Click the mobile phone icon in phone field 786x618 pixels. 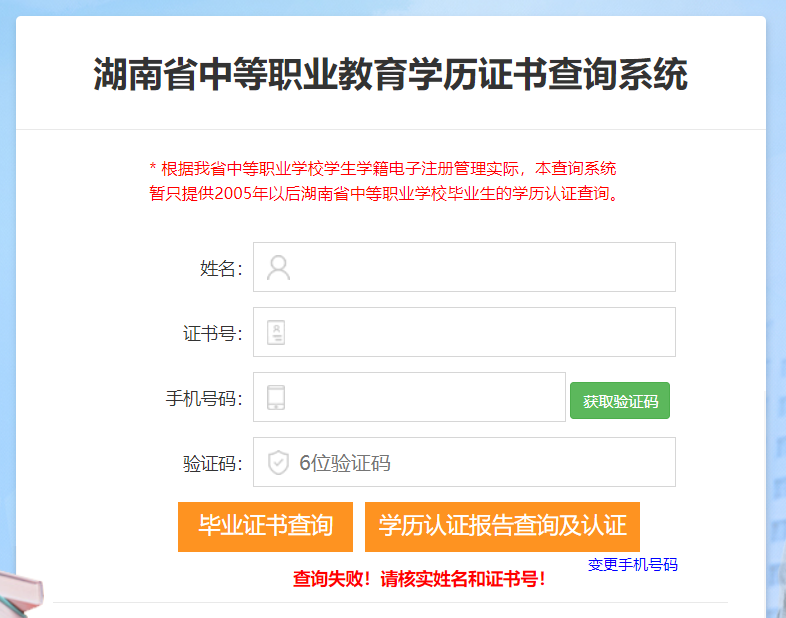(276, 397)
